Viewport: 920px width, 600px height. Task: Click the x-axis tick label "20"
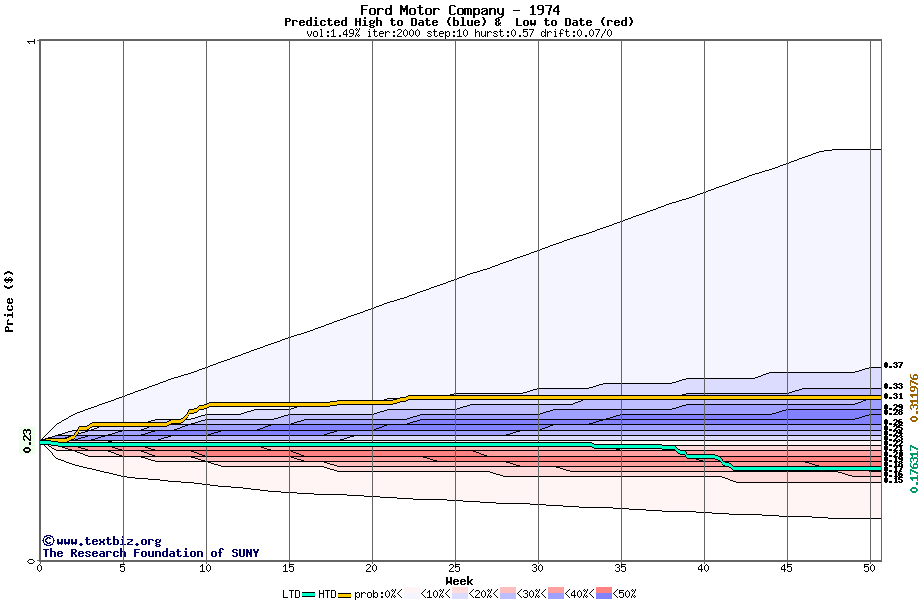click(x=371, y=568)
